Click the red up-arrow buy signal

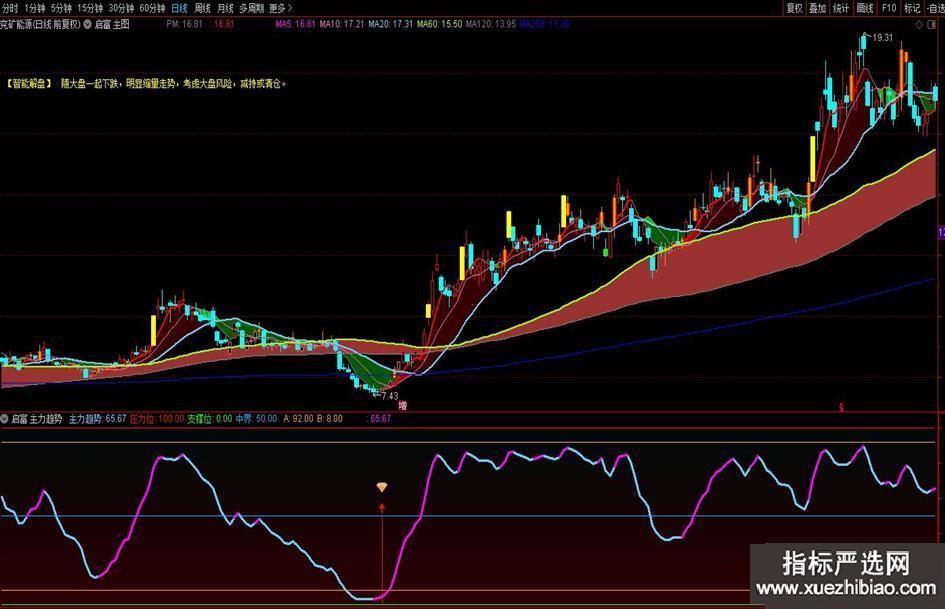click(381, 508)
